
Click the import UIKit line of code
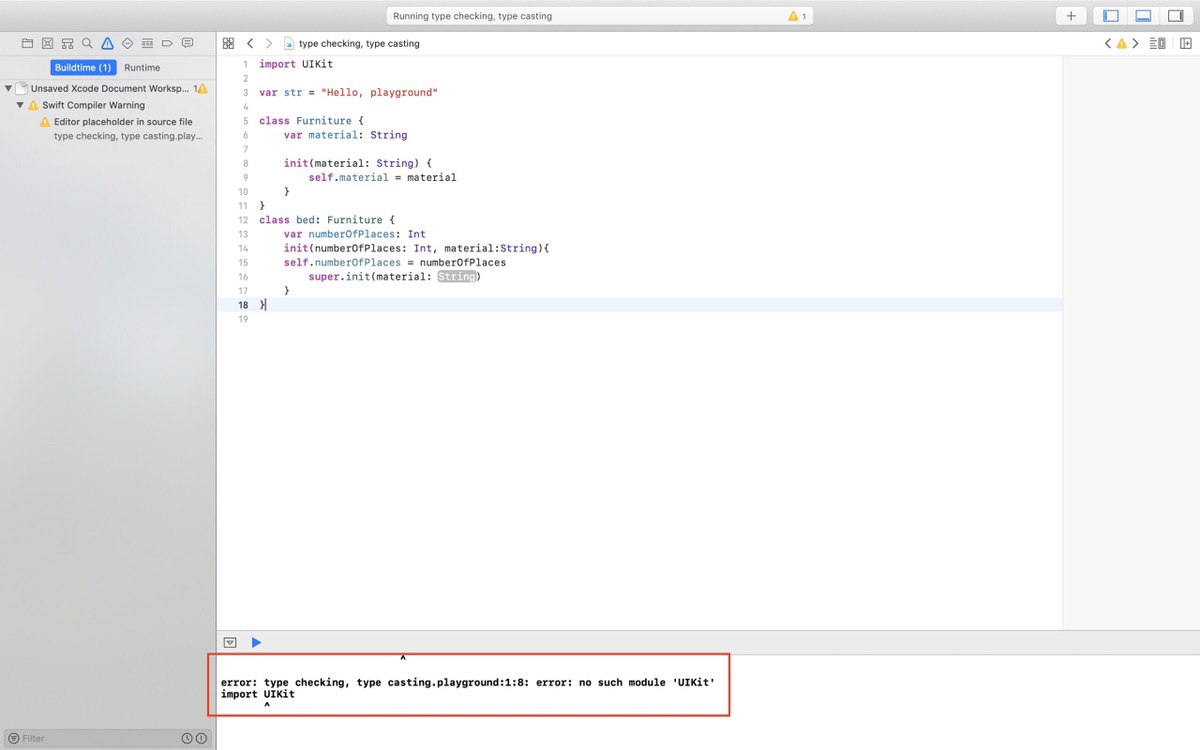click(x=296, y=64)
